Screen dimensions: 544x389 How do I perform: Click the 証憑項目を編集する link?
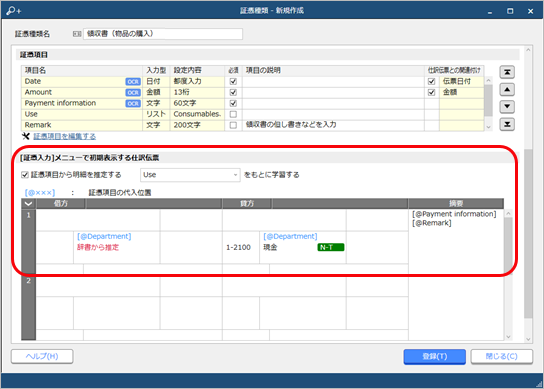point(65,136)
